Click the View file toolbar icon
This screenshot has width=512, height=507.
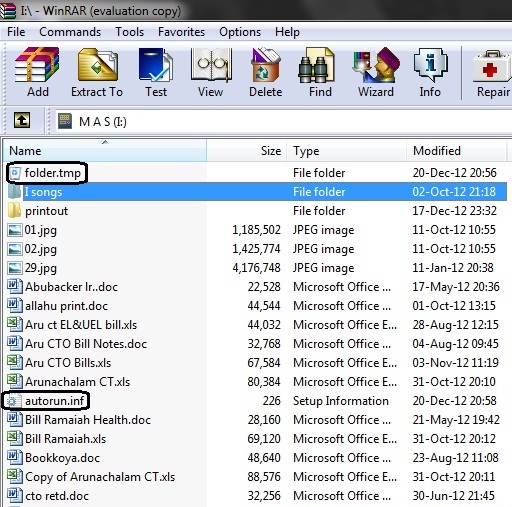(x=211, y=65)
